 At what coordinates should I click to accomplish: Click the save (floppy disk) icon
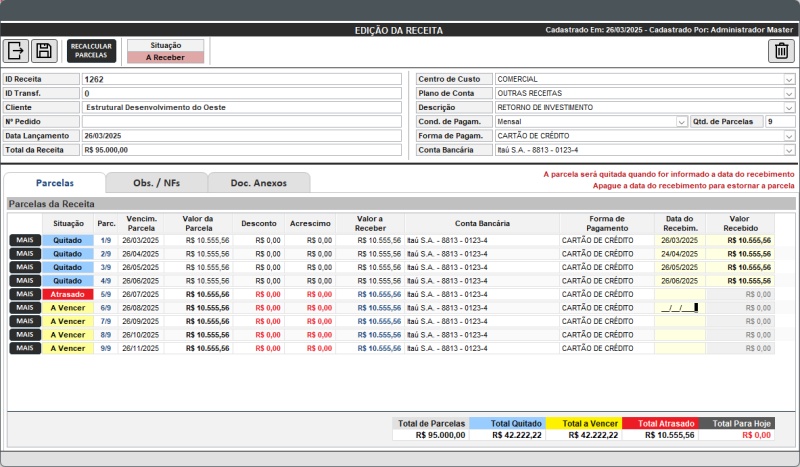[x=43, y=51]
